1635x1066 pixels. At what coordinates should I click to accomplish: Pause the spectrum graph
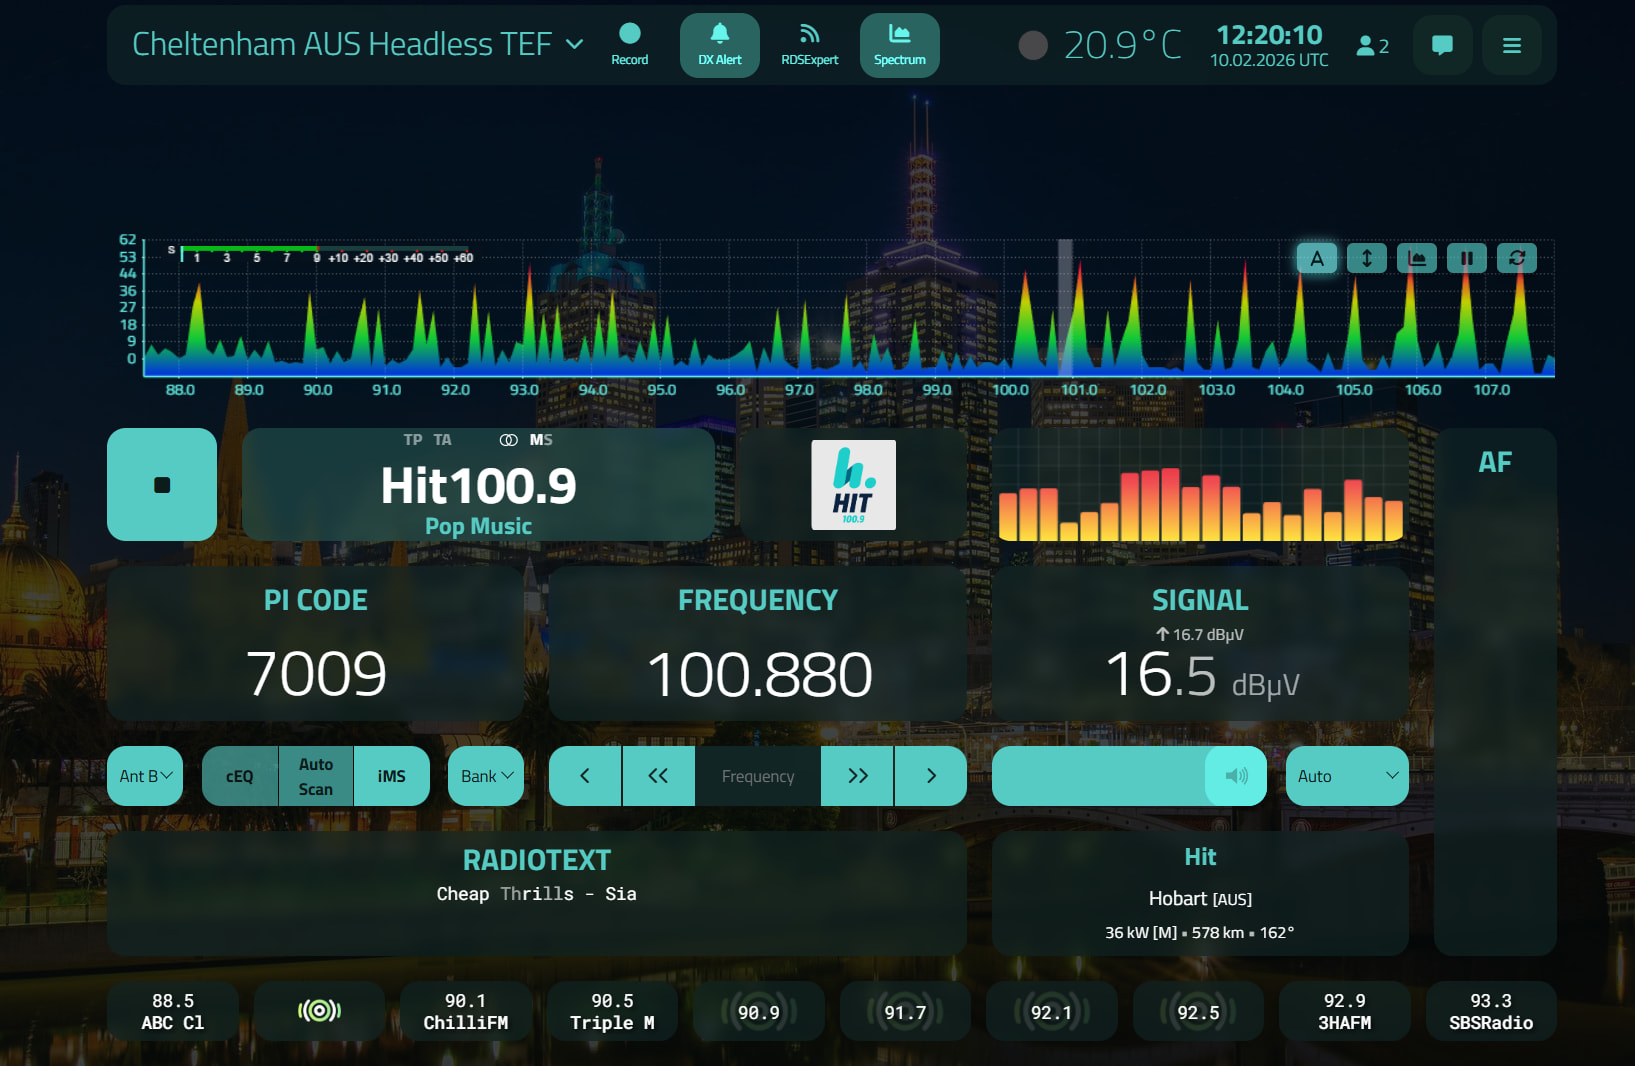click(x=1466, y=258)
